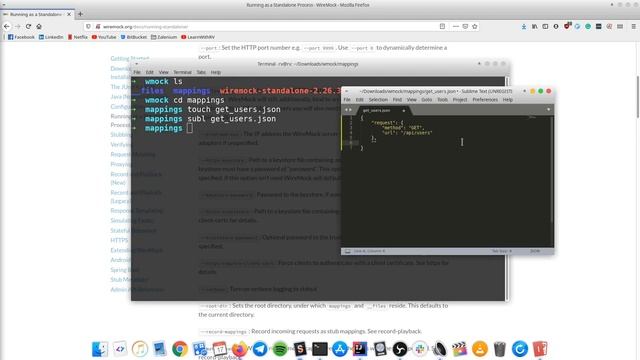Screen dimensions: 640x360
Task: Open the LearnWithRV bookmark
Action: click(198, 37)
